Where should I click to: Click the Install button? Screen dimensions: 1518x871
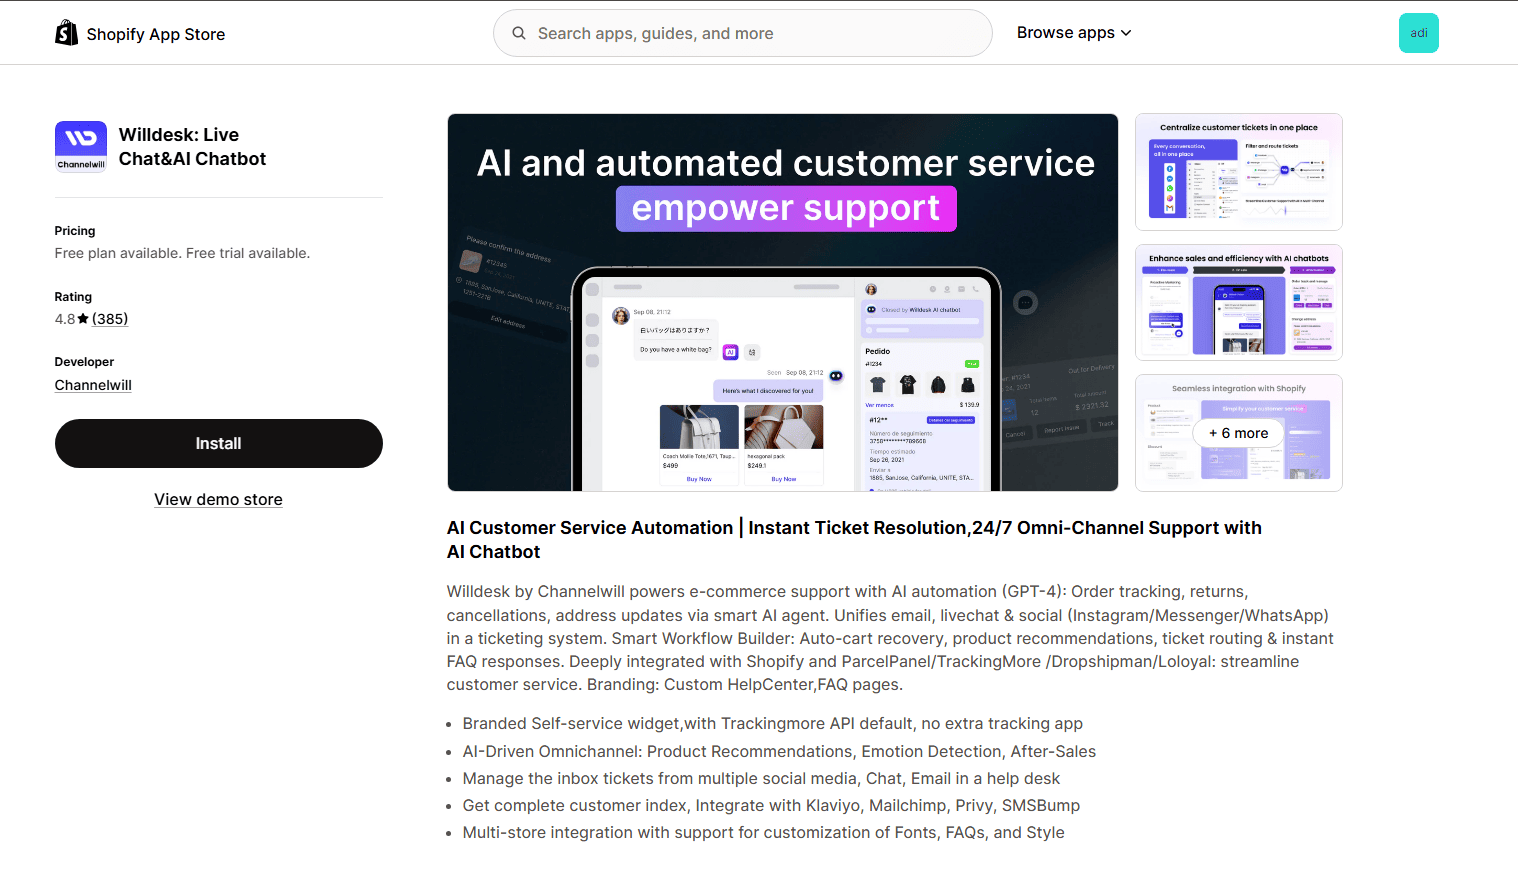pos(219,443)
